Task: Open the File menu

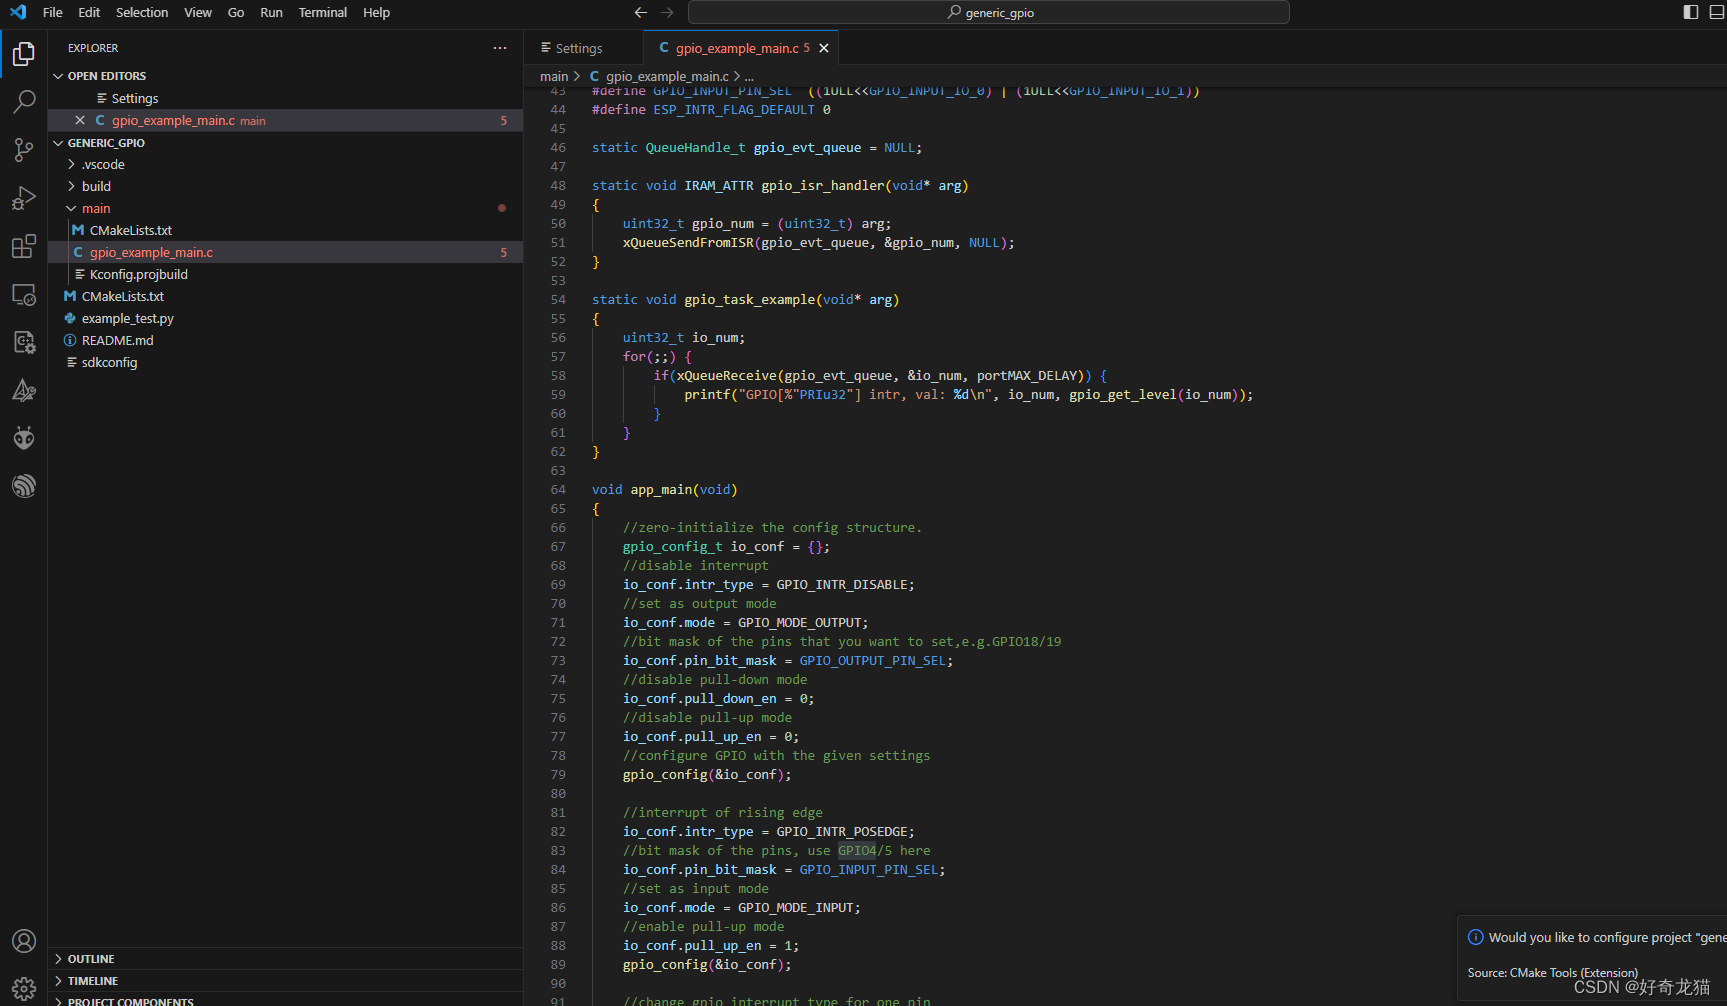Action: coord(53,12)
